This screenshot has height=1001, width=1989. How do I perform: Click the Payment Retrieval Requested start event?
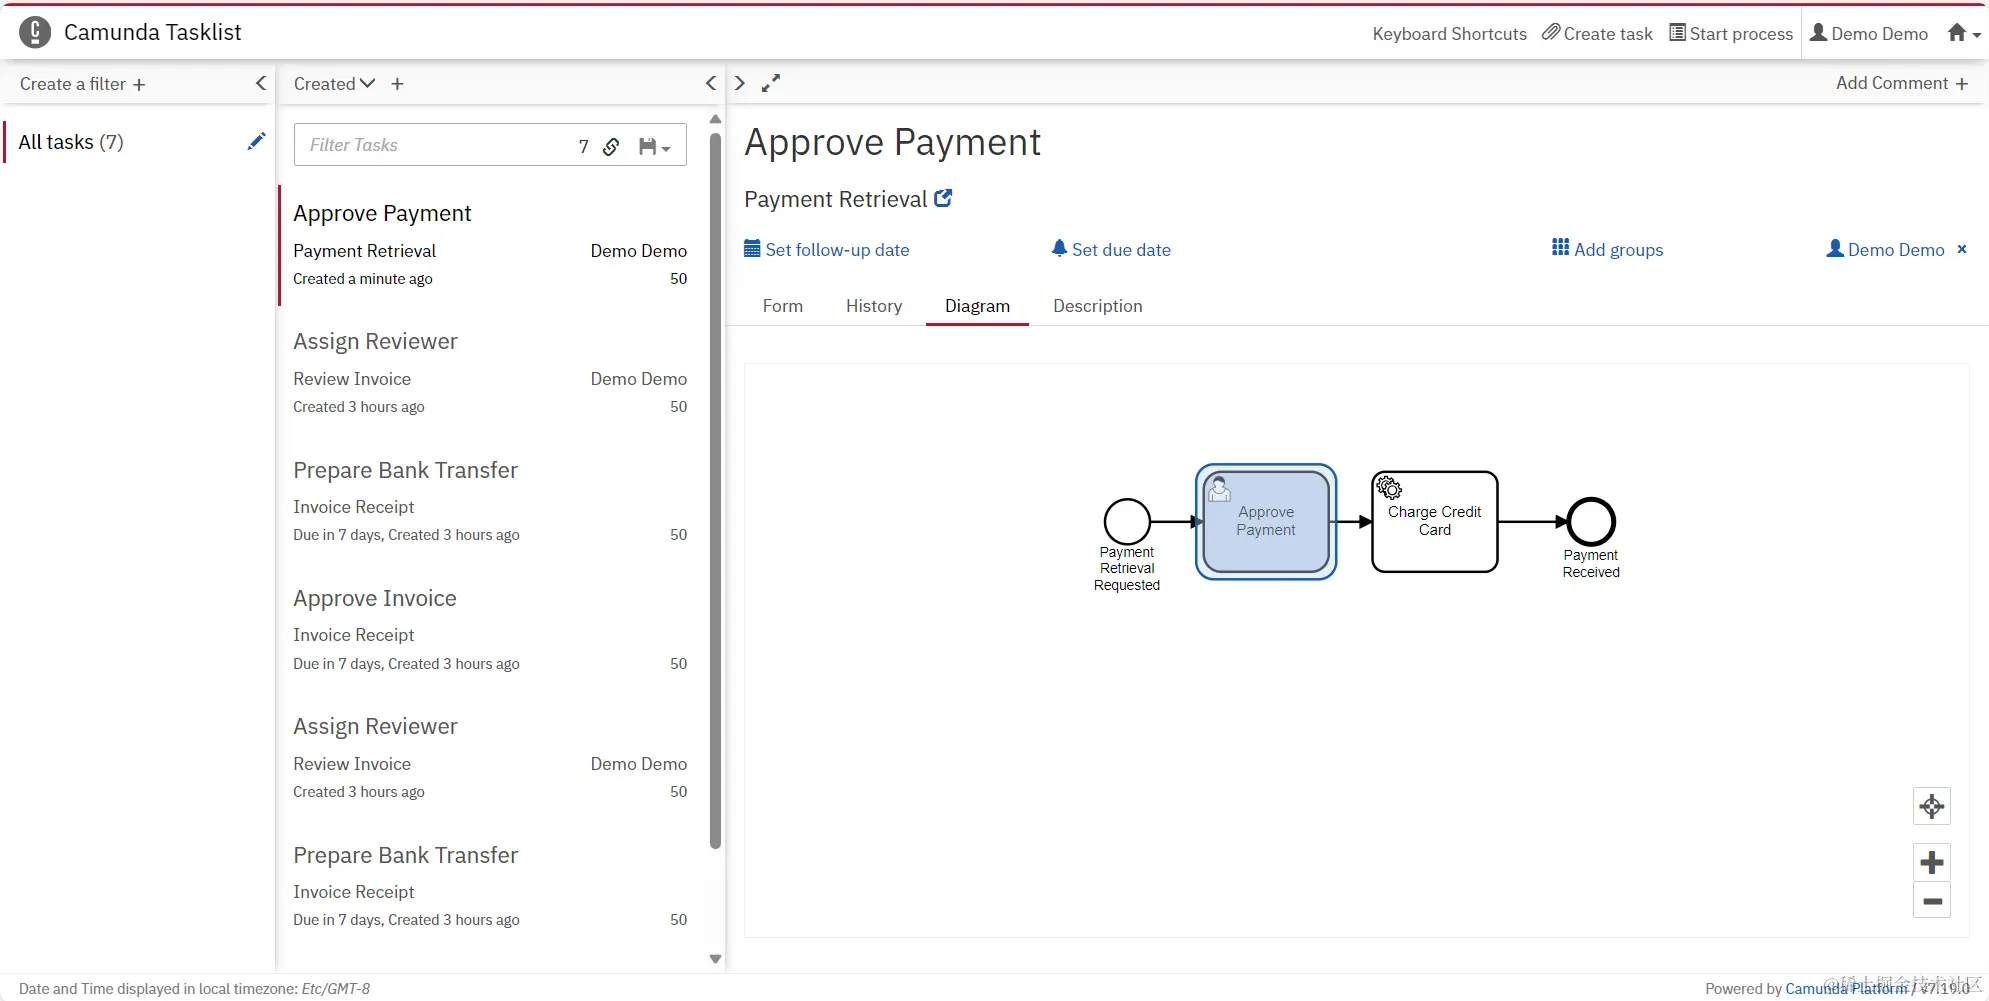pos(1127,521)
